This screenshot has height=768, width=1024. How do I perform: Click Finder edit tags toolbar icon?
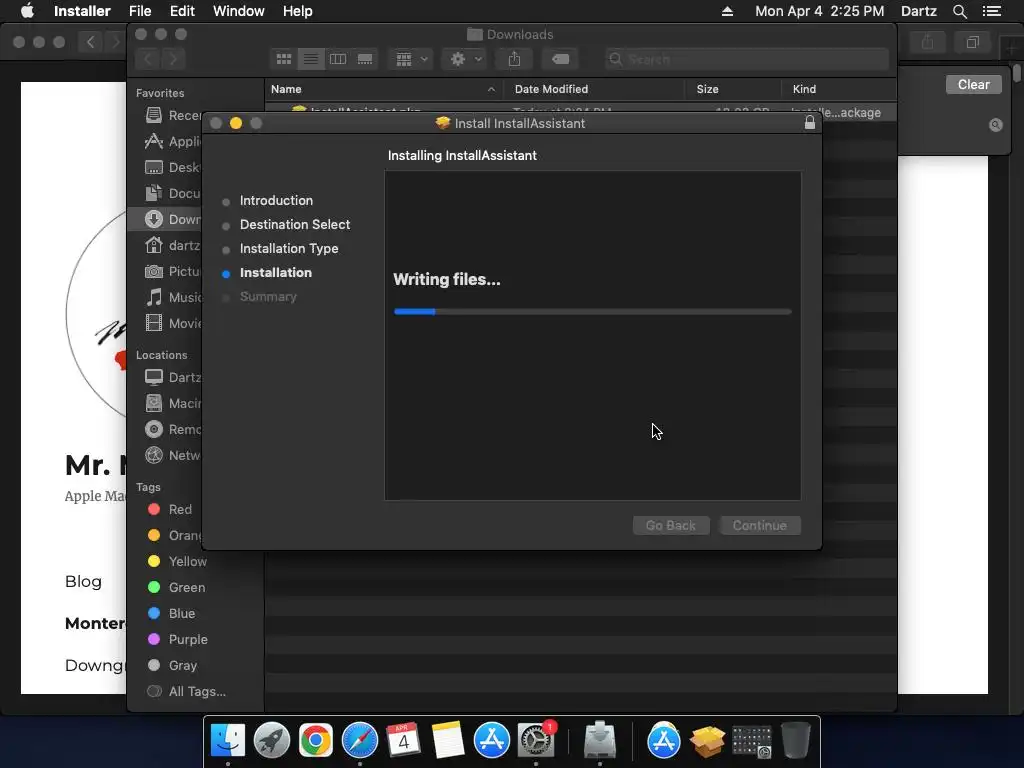560,59
